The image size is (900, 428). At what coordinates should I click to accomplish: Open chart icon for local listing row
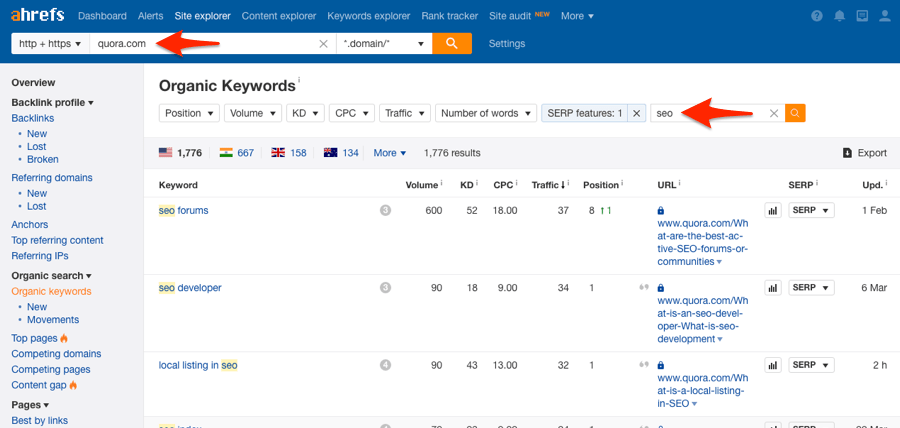click(773, 364)
